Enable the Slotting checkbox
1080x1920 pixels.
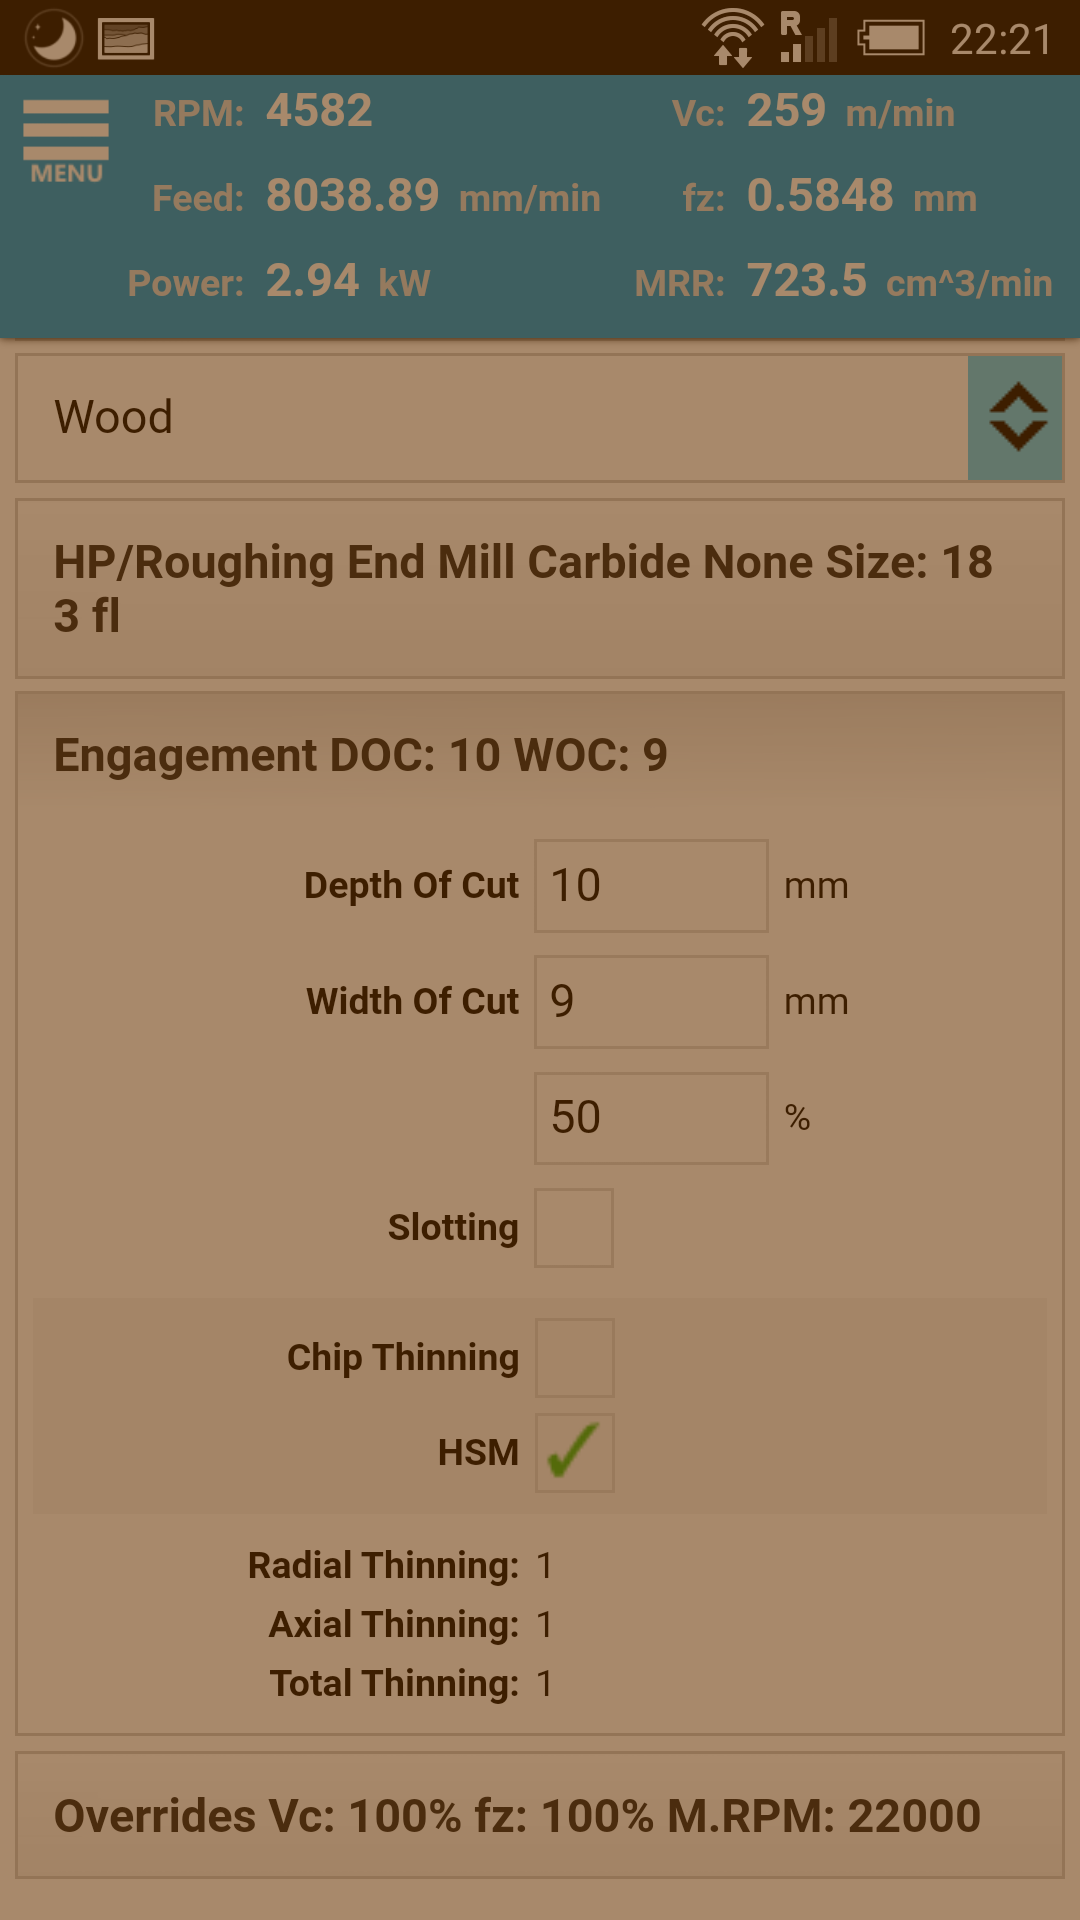click(x=574, y=1228)
